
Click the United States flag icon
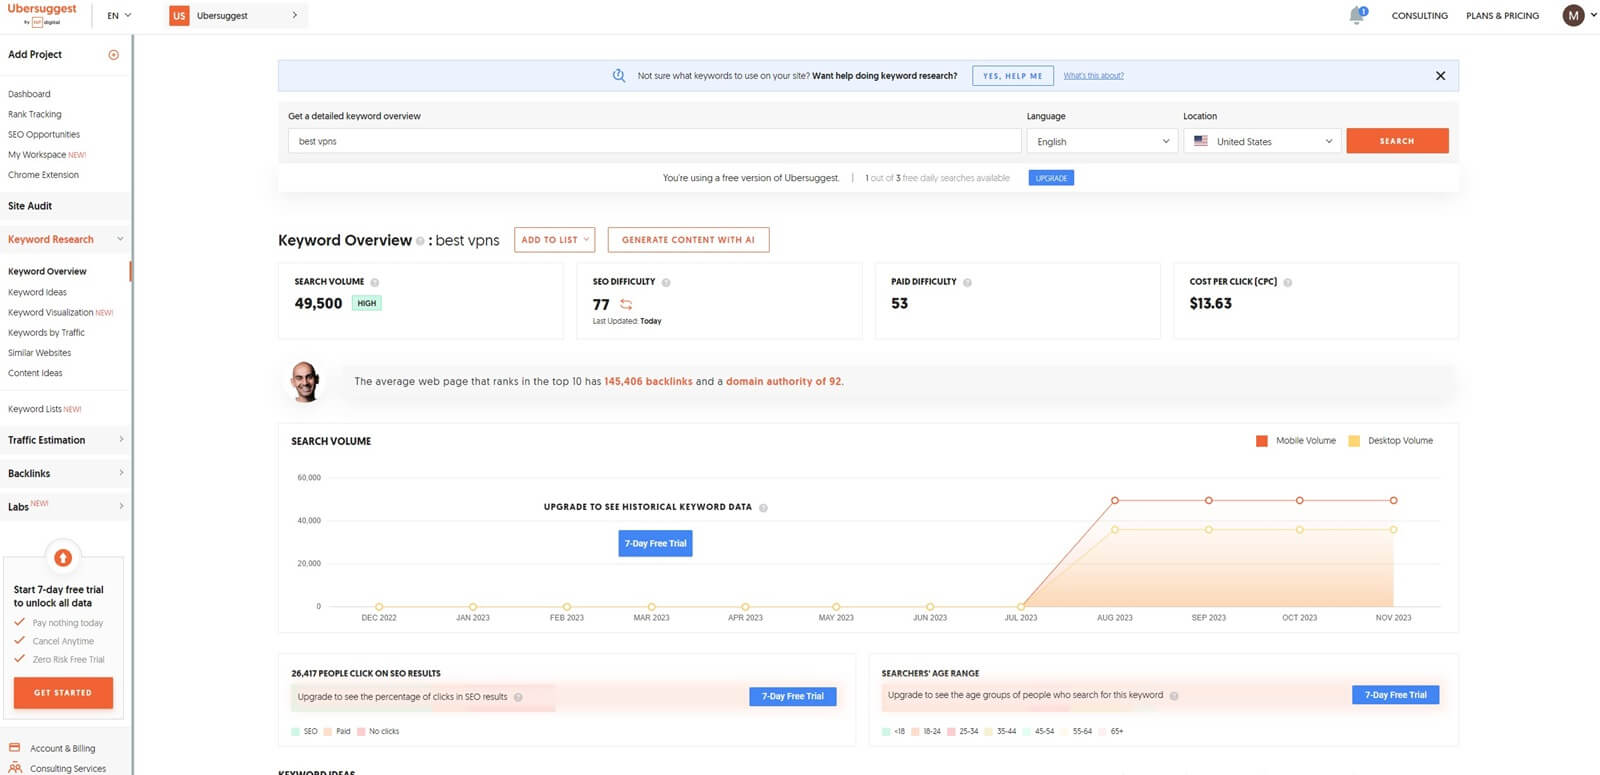(x=1201, y=141)
